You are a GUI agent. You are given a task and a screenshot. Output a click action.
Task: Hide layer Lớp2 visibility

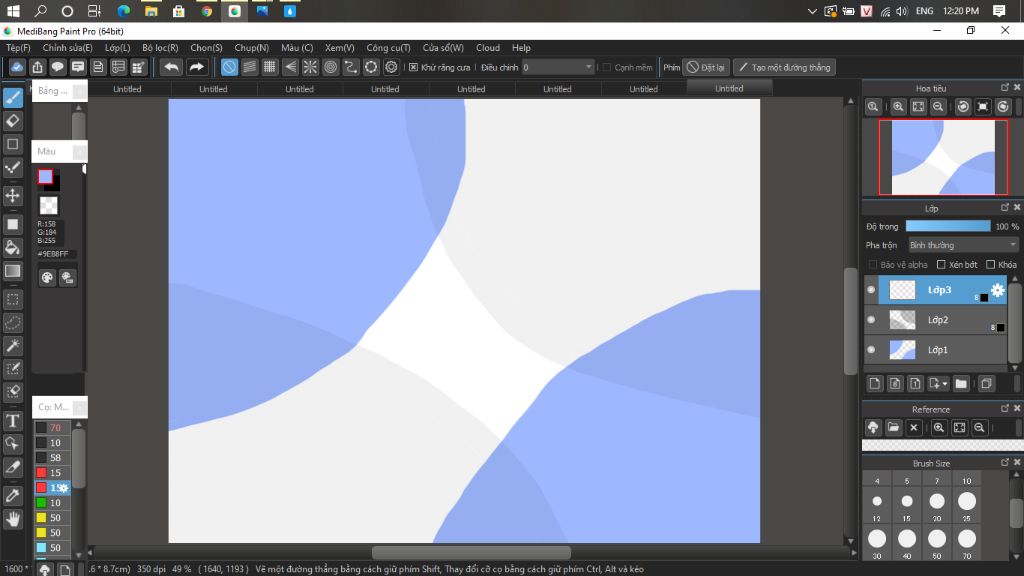[871, 319]
